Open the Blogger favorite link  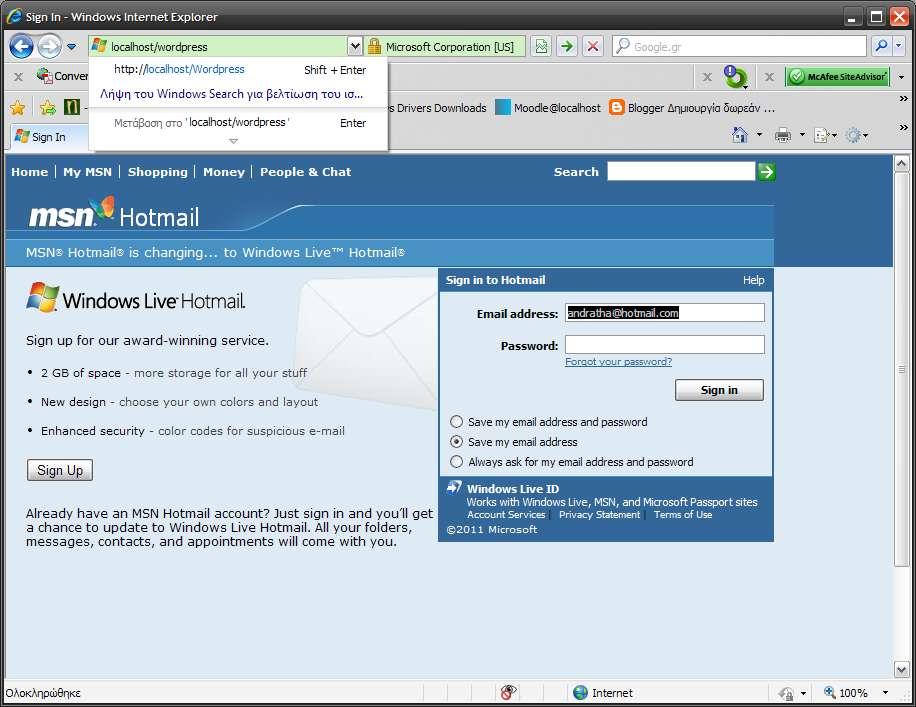692,108
